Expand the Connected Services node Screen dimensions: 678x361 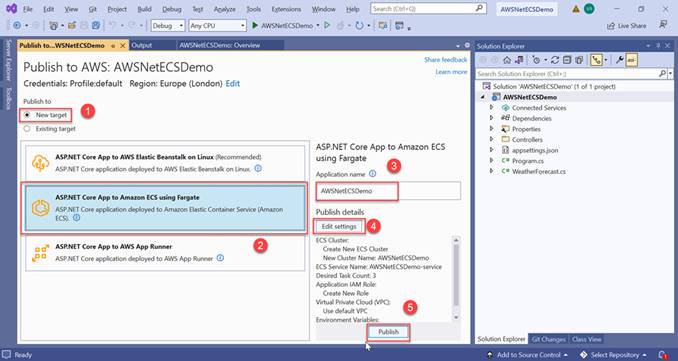[x=492, y=108]
